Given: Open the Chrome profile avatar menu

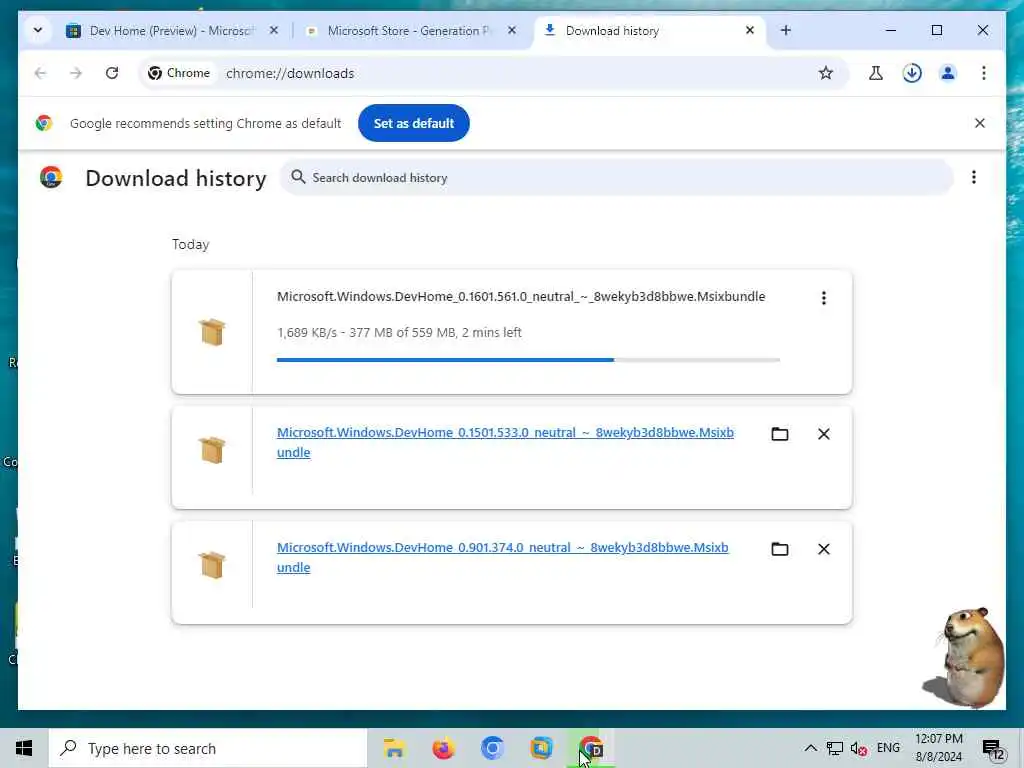Looking at the screenshot, I should pyautogui.click(x=948, y=73).
